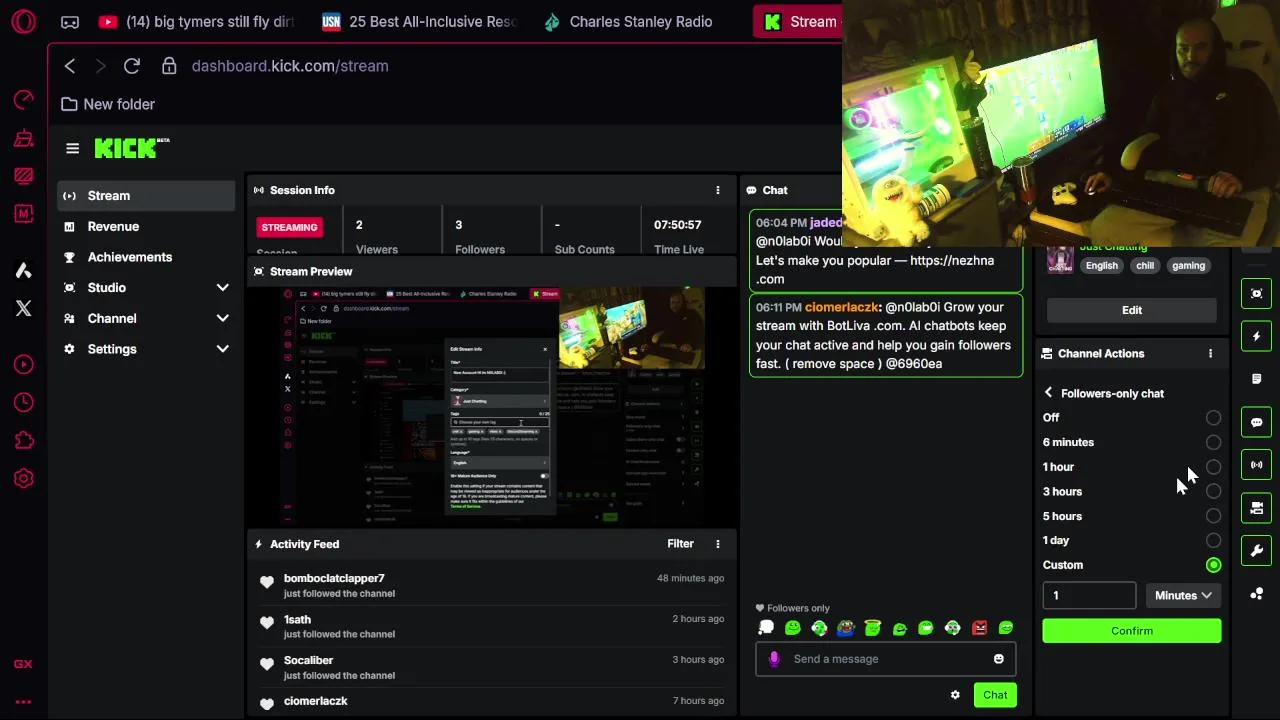
Task: Confirm the custom followers-only duration
Action: click(x=1132, y=631)
